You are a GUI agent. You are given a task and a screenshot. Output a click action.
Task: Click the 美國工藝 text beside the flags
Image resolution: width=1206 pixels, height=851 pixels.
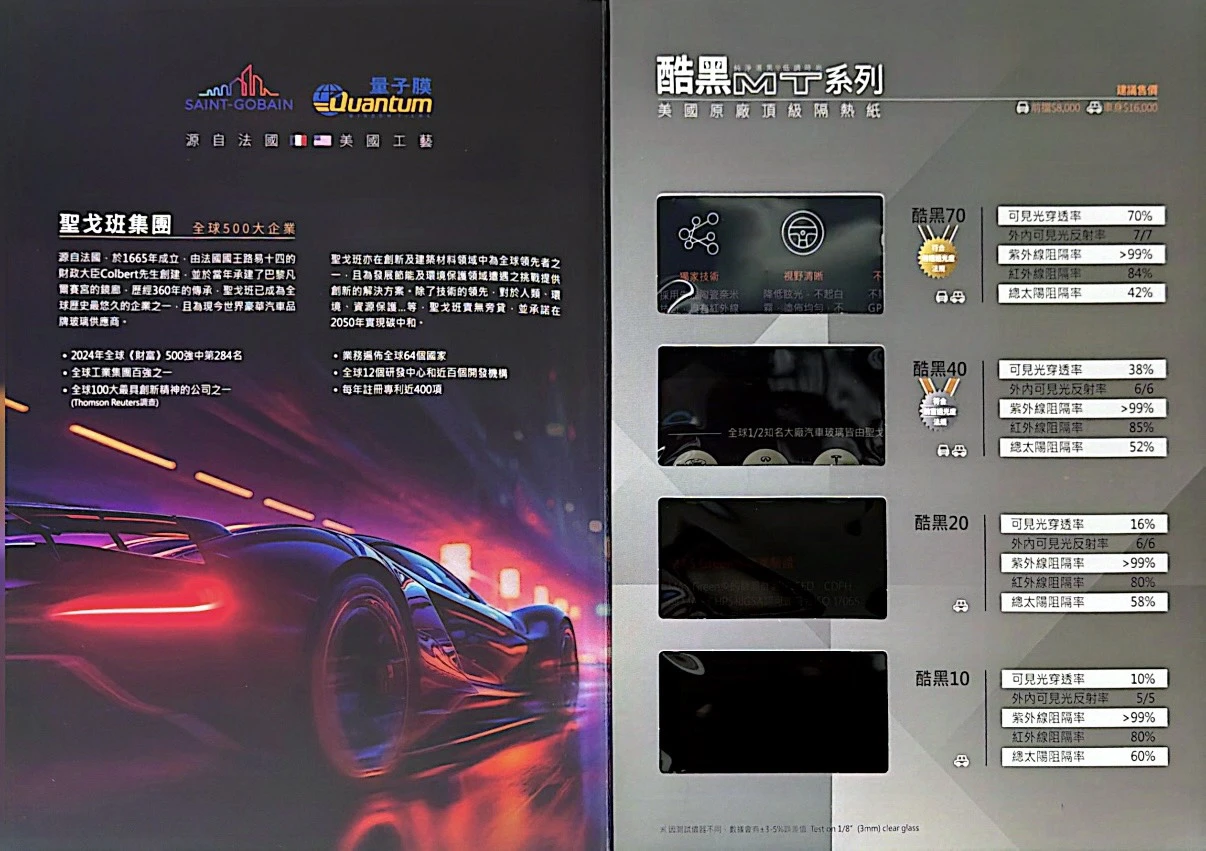[387, 141]
